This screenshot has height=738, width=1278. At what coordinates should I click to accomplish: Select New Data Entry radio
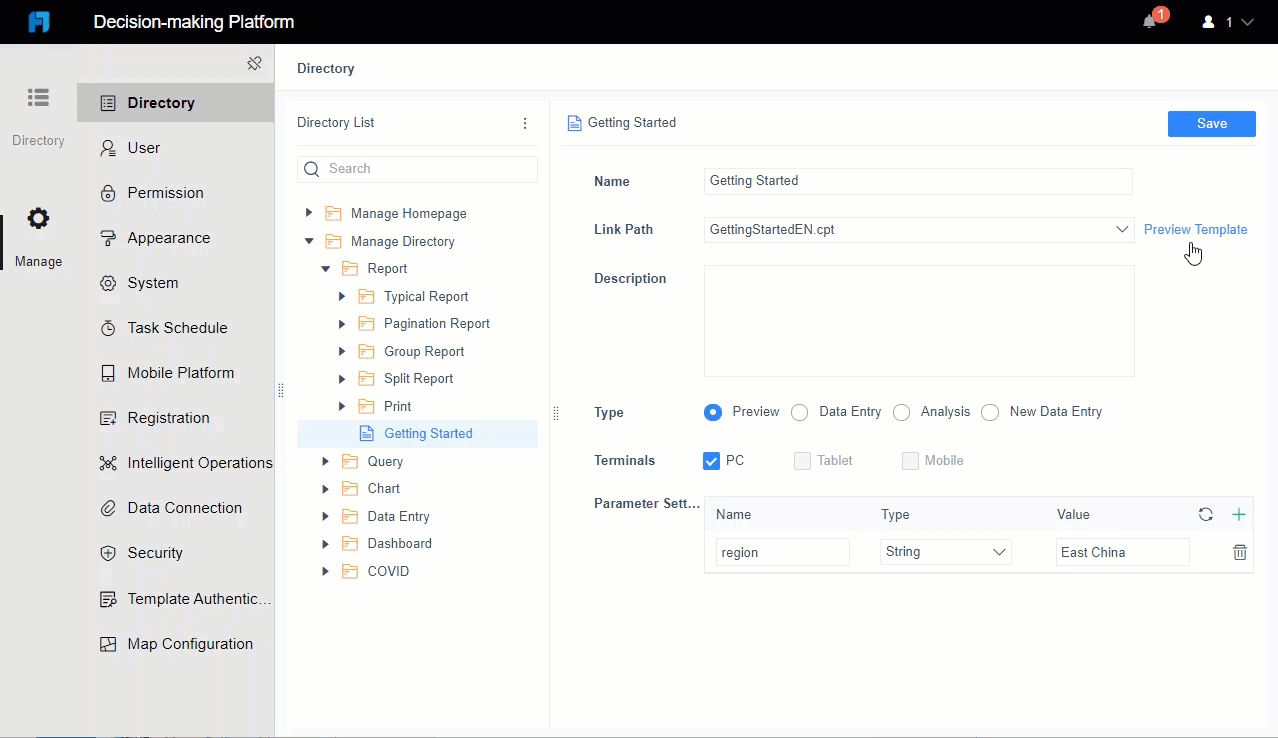tap(990, 412)
